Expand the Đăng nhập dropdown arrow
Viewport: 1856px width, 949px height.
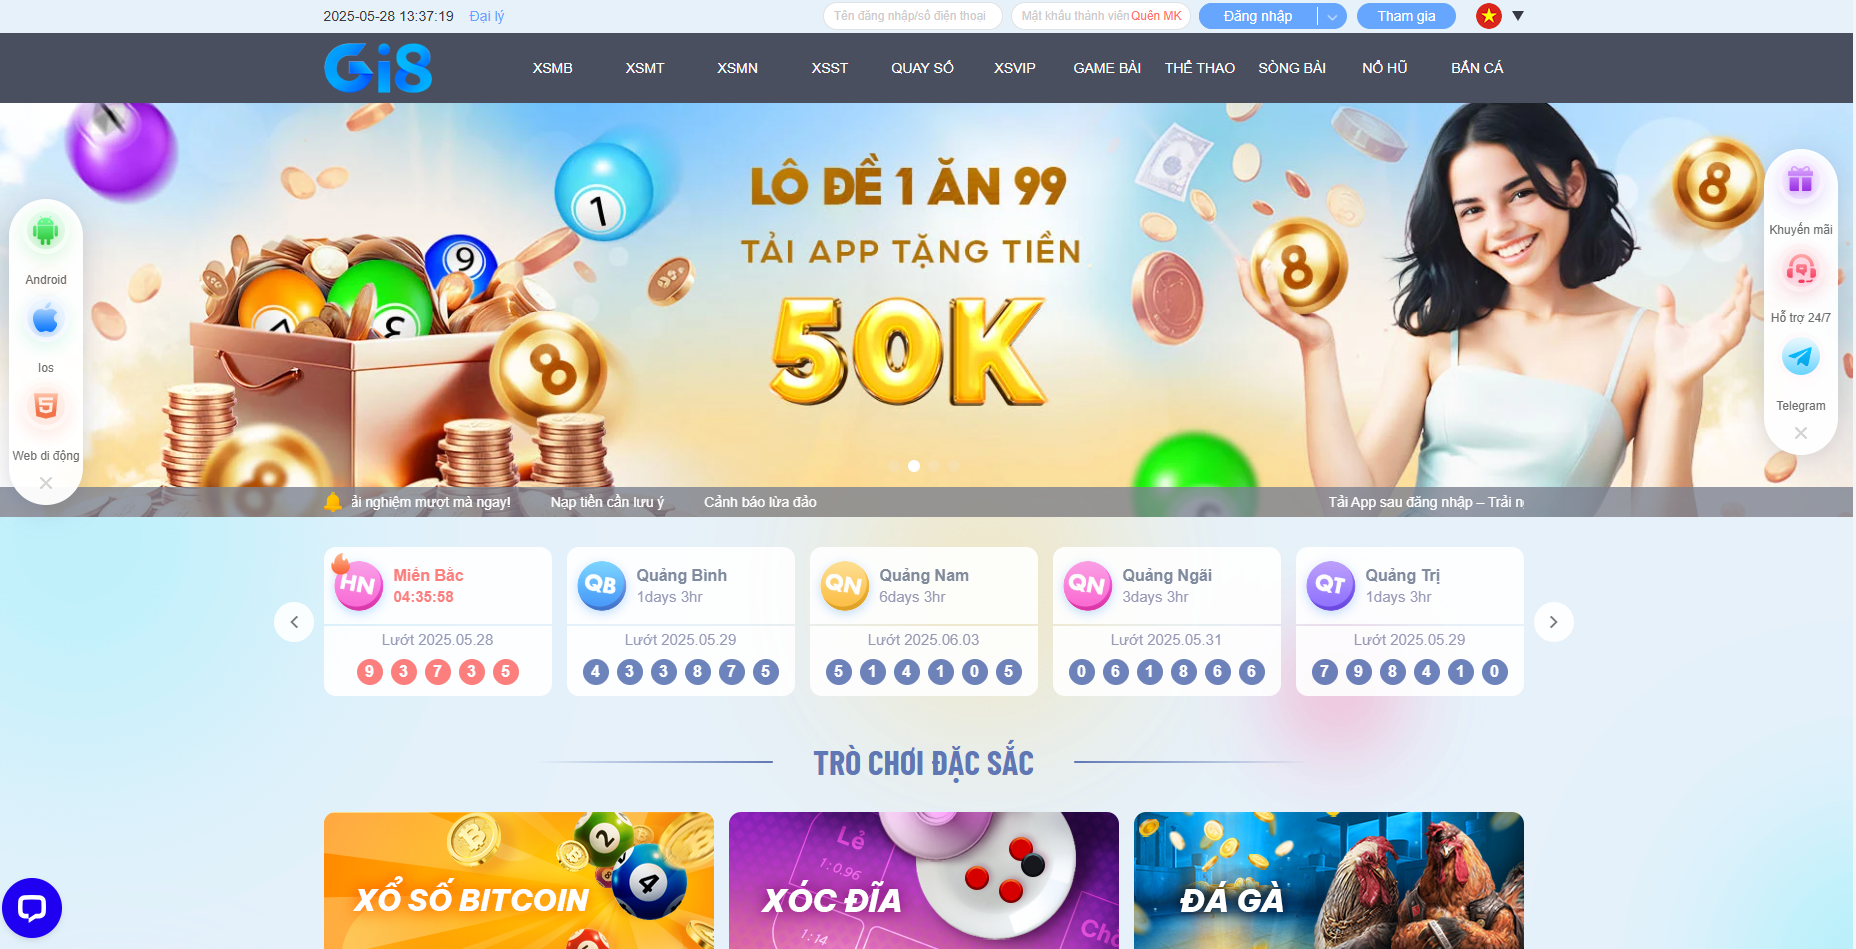pos(1332,16)
